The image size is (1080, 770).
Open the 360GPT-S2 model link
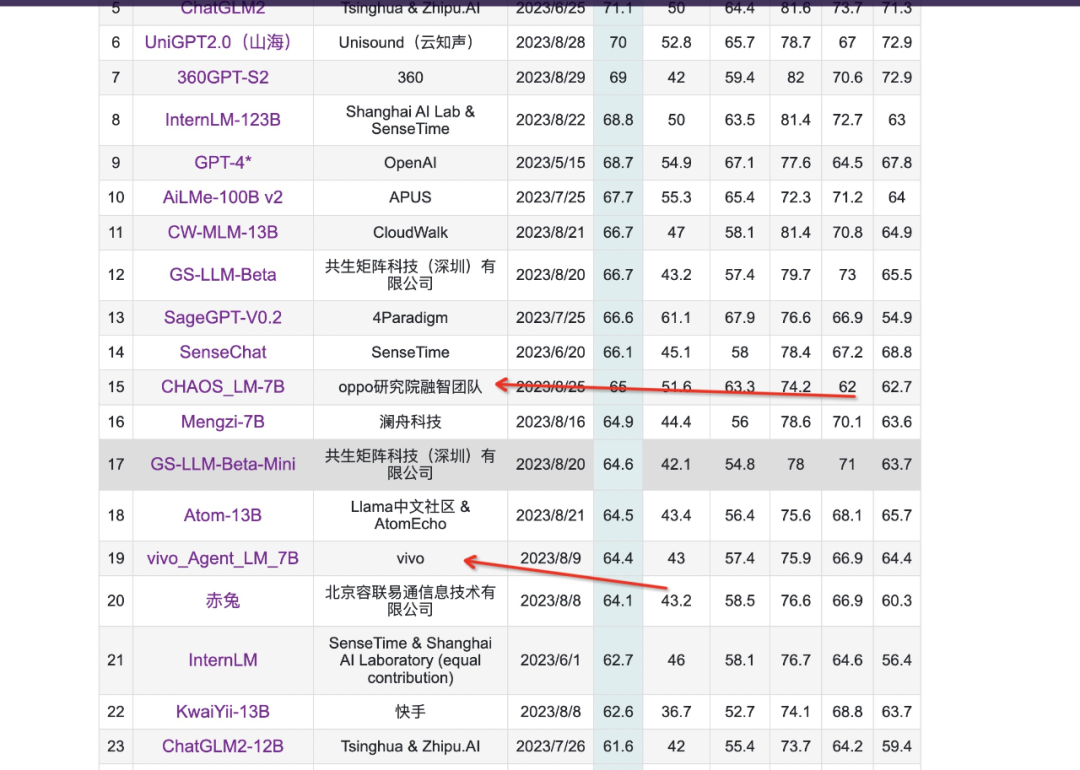[x=222, y=78]
